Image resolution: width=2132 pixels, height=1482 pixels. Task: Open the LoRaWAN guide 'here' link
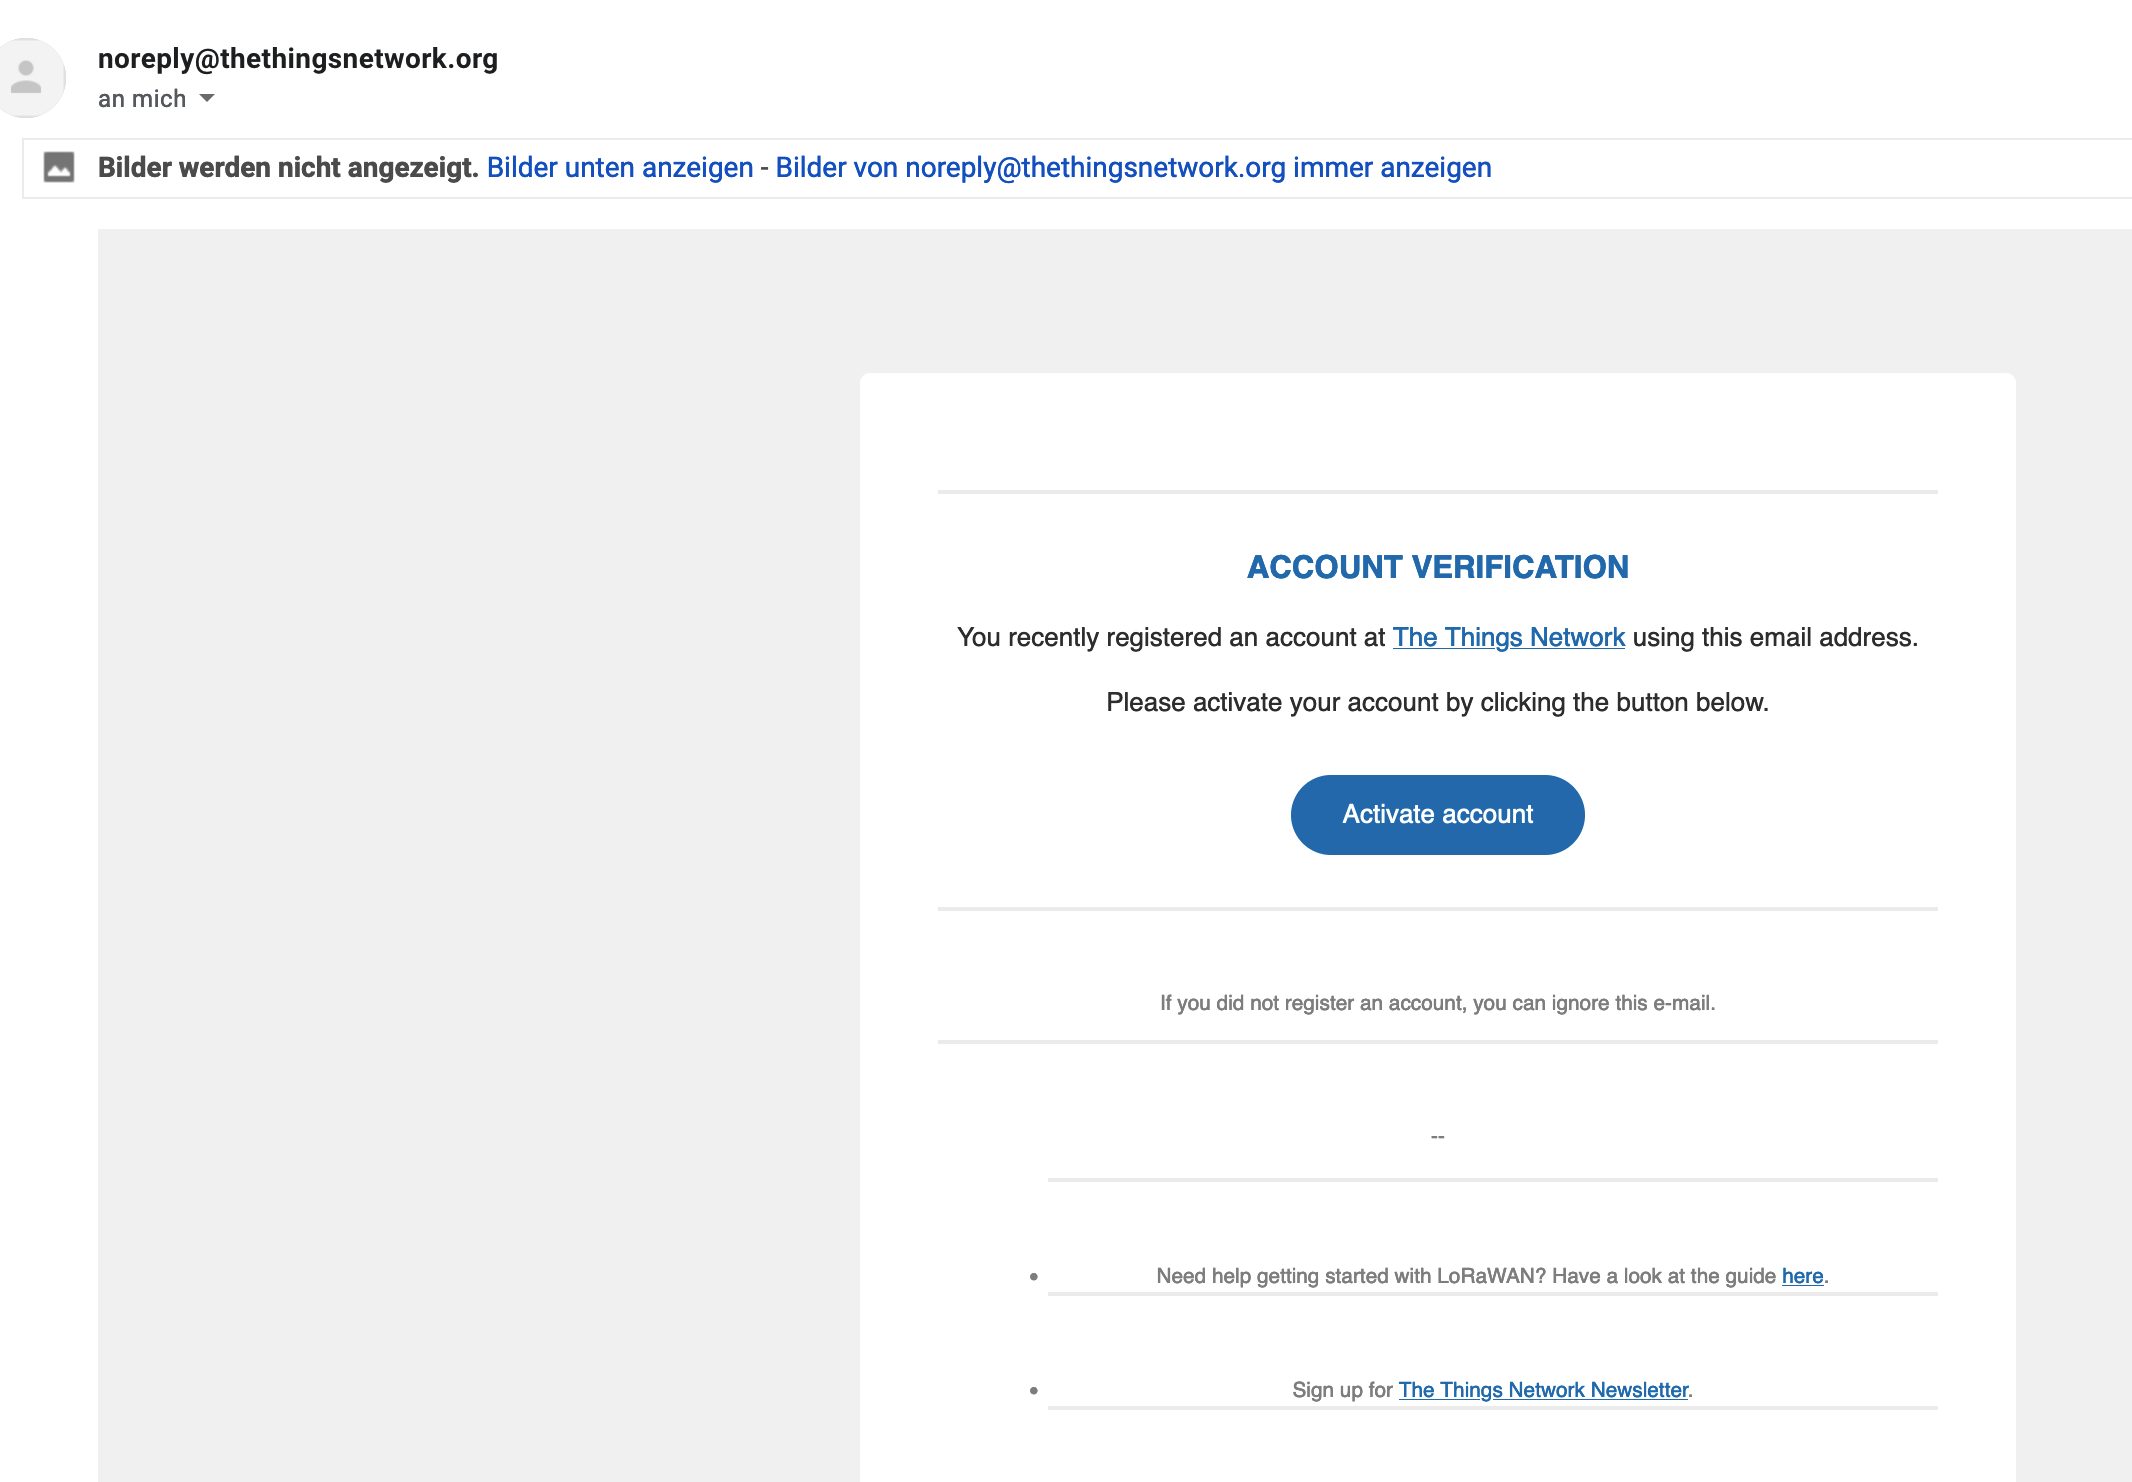[x=1802, y=1276]
